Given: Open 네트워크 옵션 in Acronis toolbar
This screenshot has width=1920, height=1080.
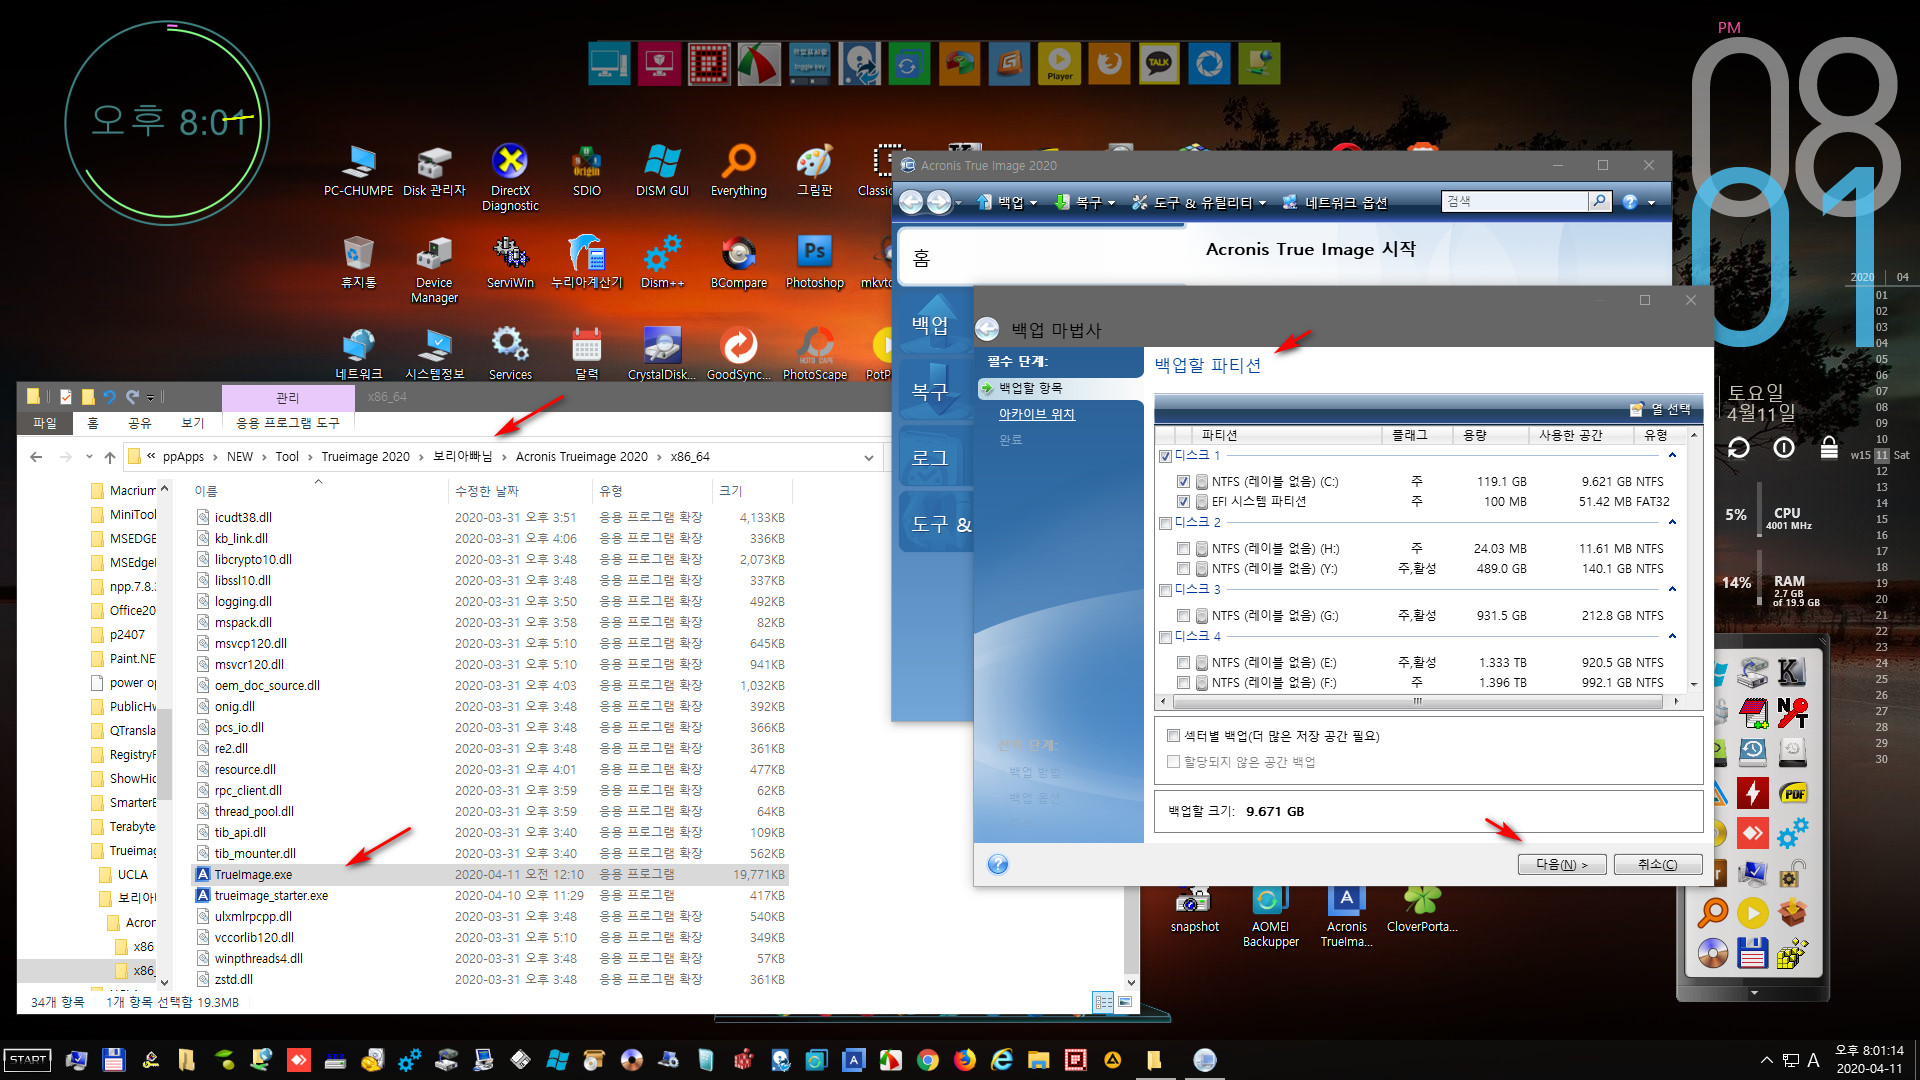Looking at the screenshot, I should (1334, 202).
